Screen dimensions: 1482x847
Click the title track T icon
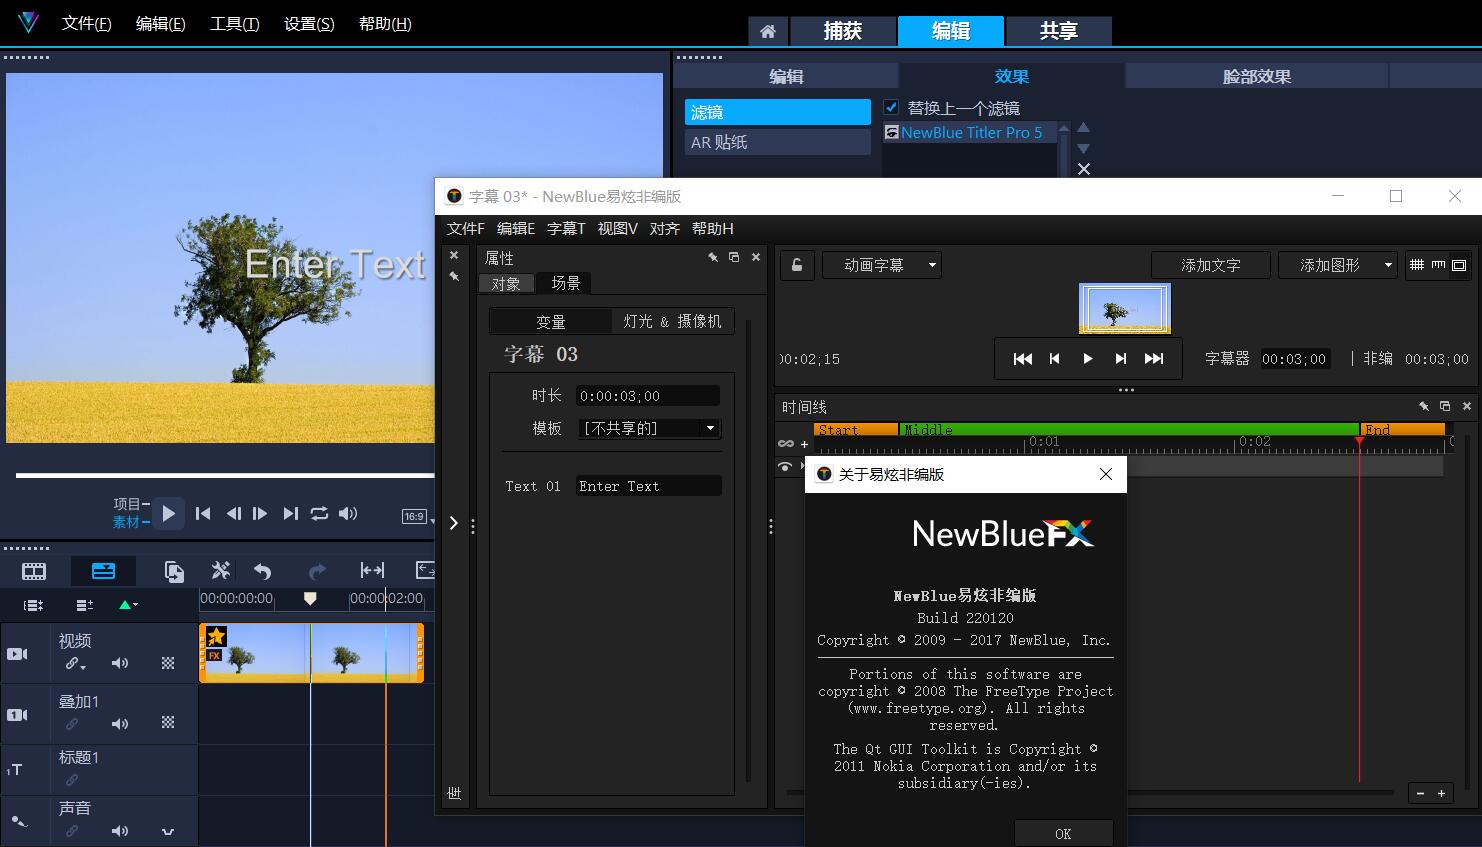[15, 769]
